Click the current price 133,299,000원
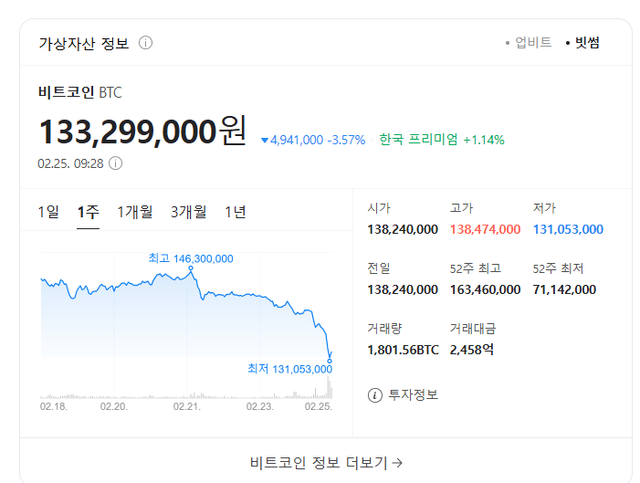640x483 pixels. (x=142, y=132)
